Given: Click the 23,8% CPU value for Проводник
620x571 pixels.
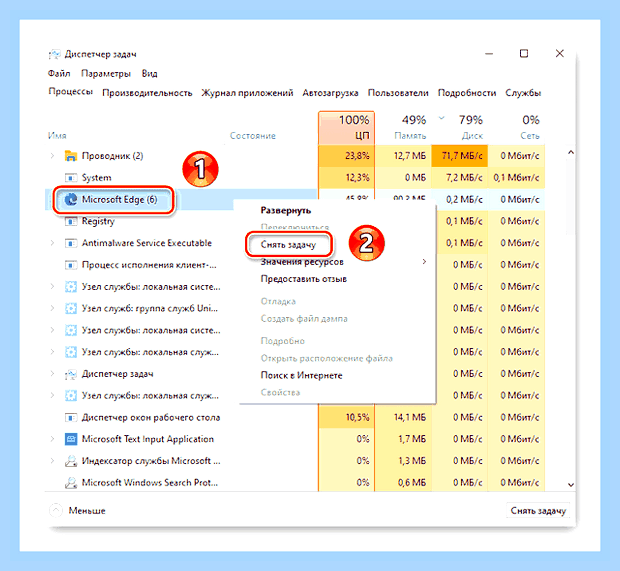Looking at the screenshot, I should click(357, 156).
